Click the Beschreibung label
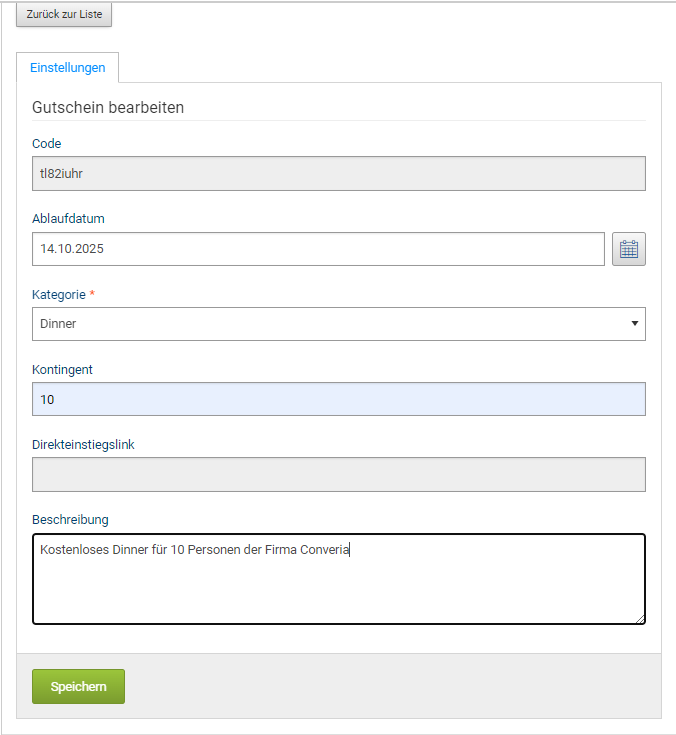The height and width of the screenshot is (735, 676). point(70,519)
